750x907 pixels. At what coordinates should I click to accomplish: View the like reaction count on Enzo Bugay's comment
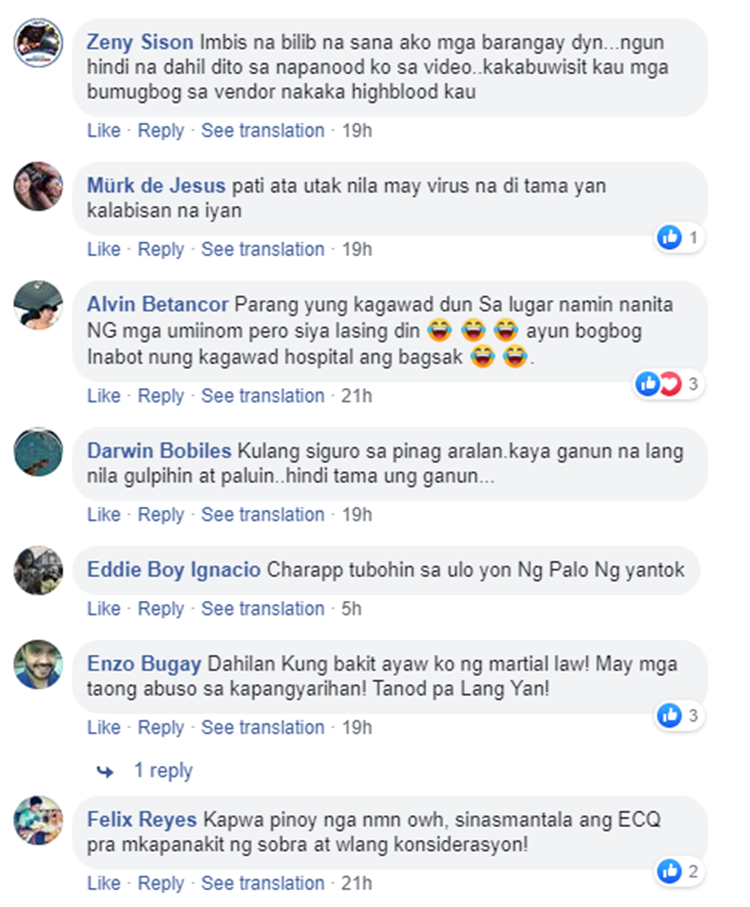[x=680, y=716]
